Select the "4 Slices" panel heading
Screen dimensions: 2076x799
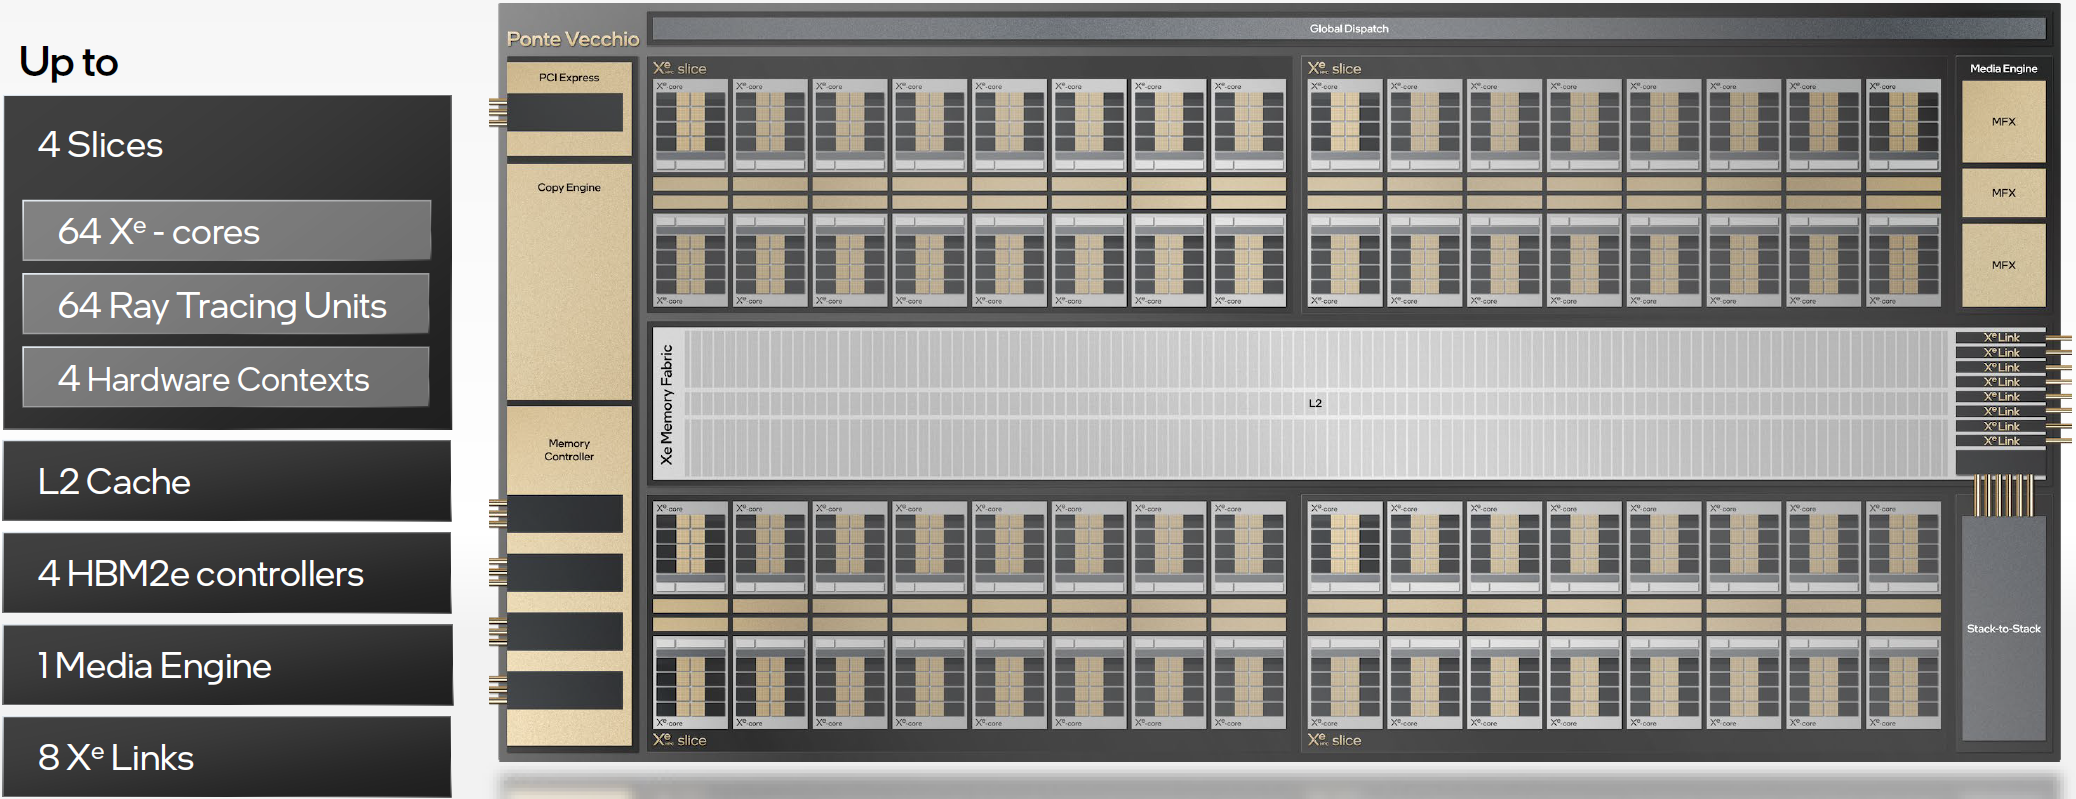point(100,145)
